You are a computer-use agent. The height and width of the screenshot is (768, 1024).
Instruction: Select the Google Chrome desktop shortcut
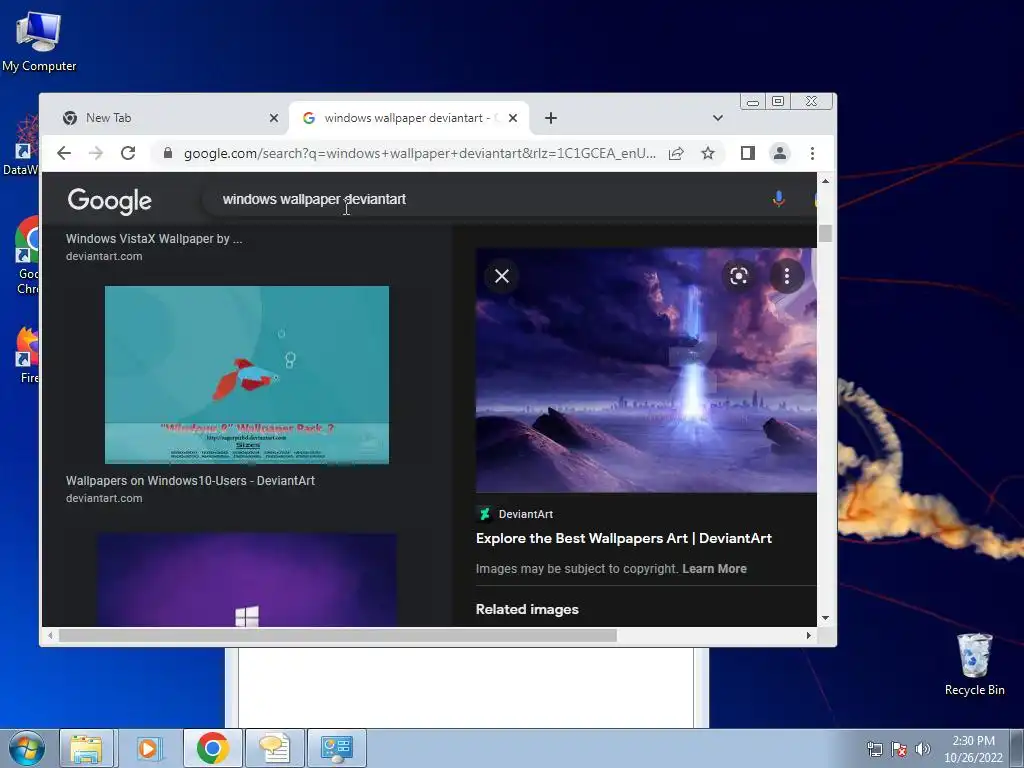click(x=27, y=256)
